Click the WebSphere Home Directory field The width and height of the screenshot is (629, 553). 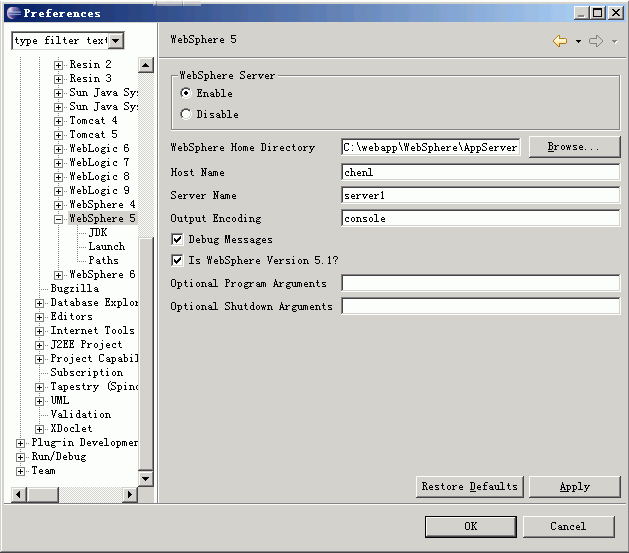(431, 147)
